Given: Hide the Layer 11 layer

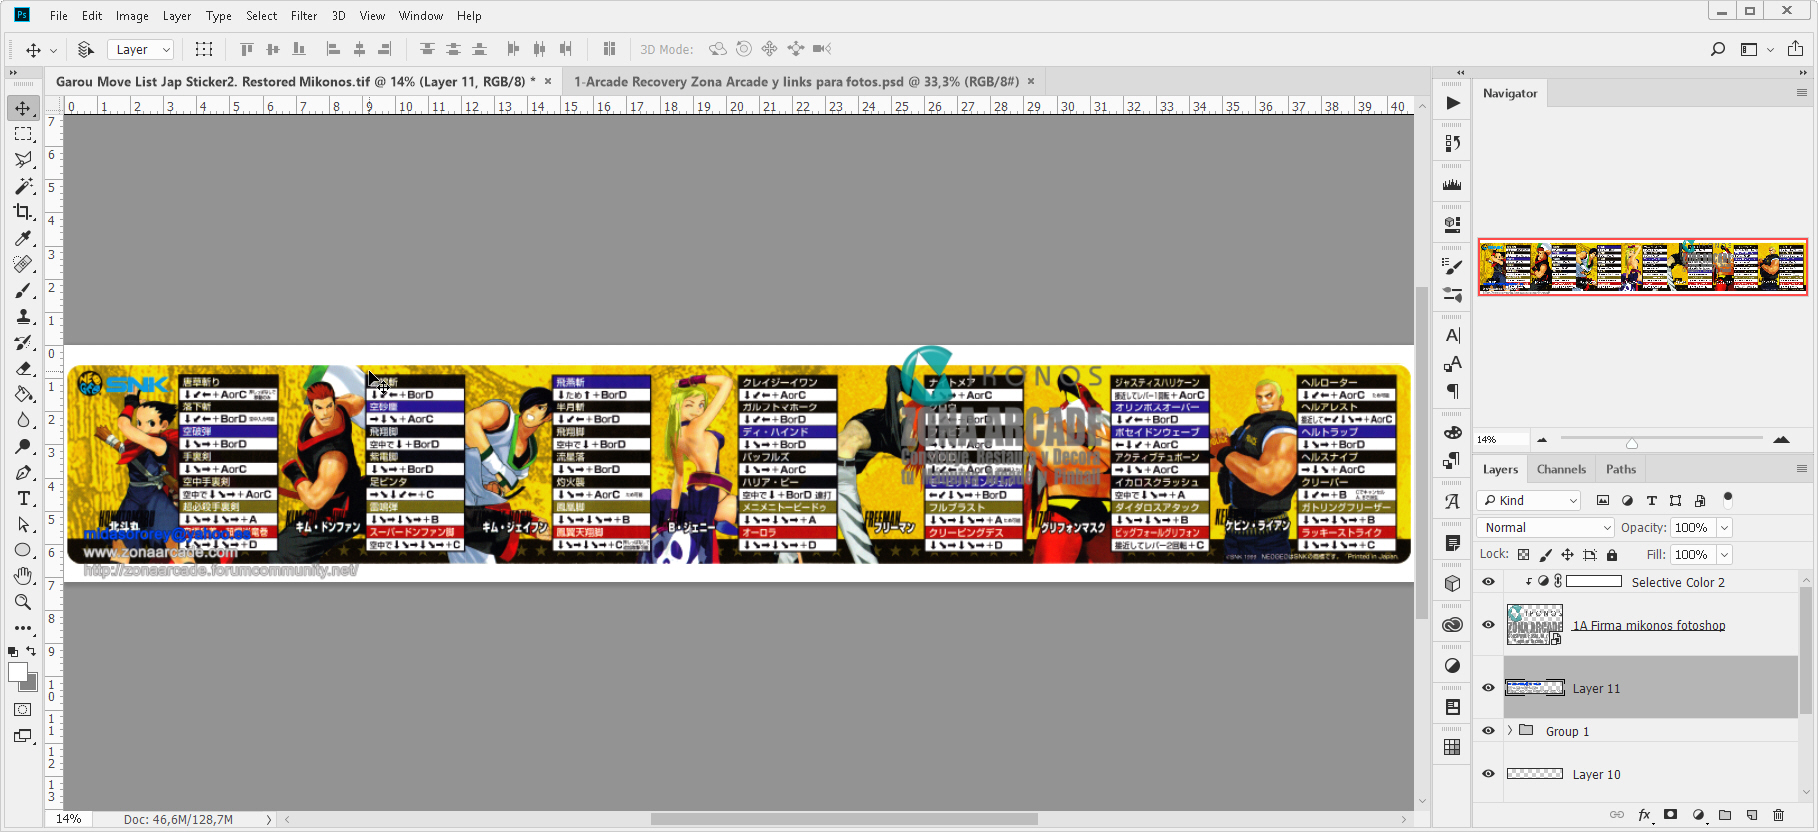Looking at the screenshot, I should point(1488,688).
